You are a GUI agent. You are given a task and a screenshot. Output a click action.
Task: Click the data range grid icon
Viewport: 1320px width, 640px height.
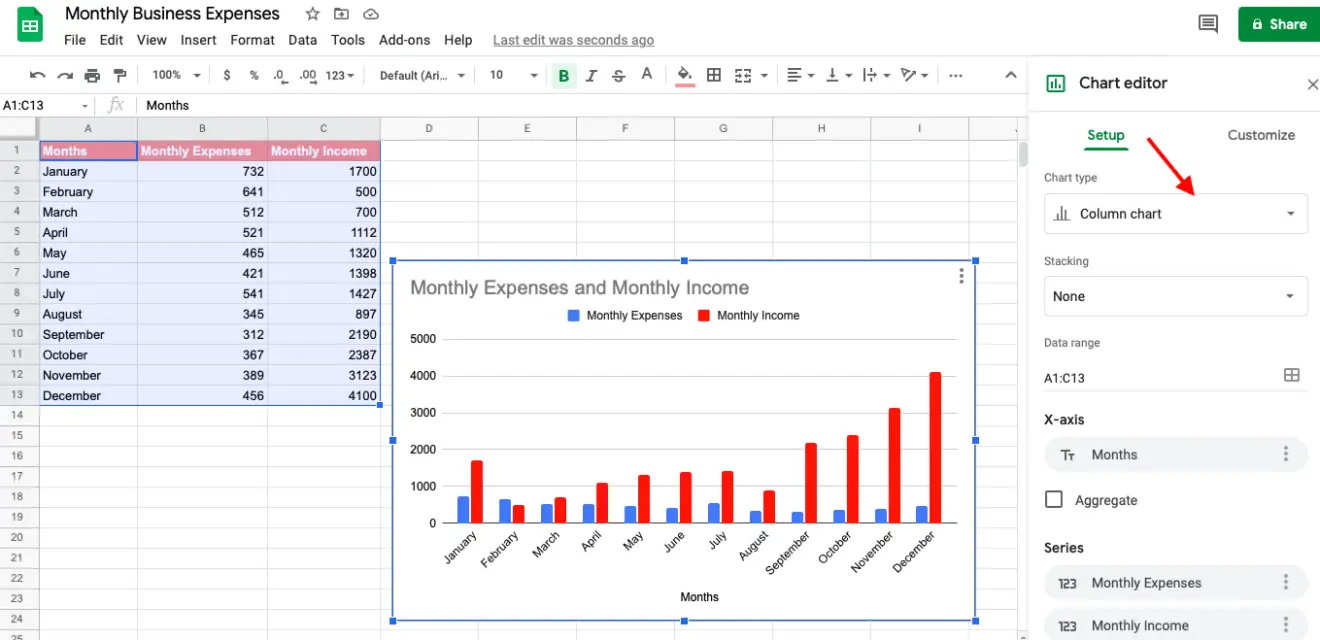click(1292, 375)
